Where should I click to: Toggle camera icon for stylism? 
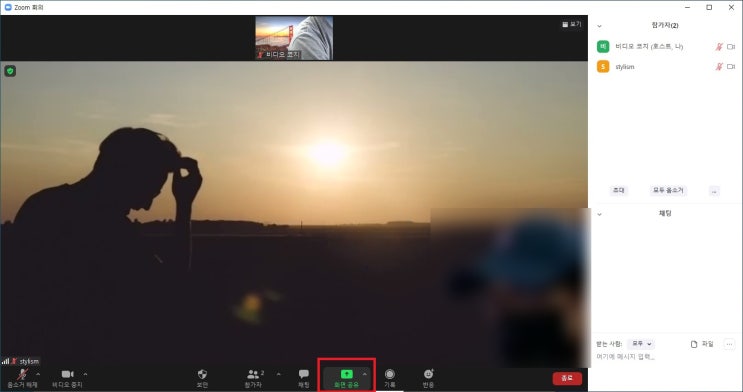coord(731,67)
